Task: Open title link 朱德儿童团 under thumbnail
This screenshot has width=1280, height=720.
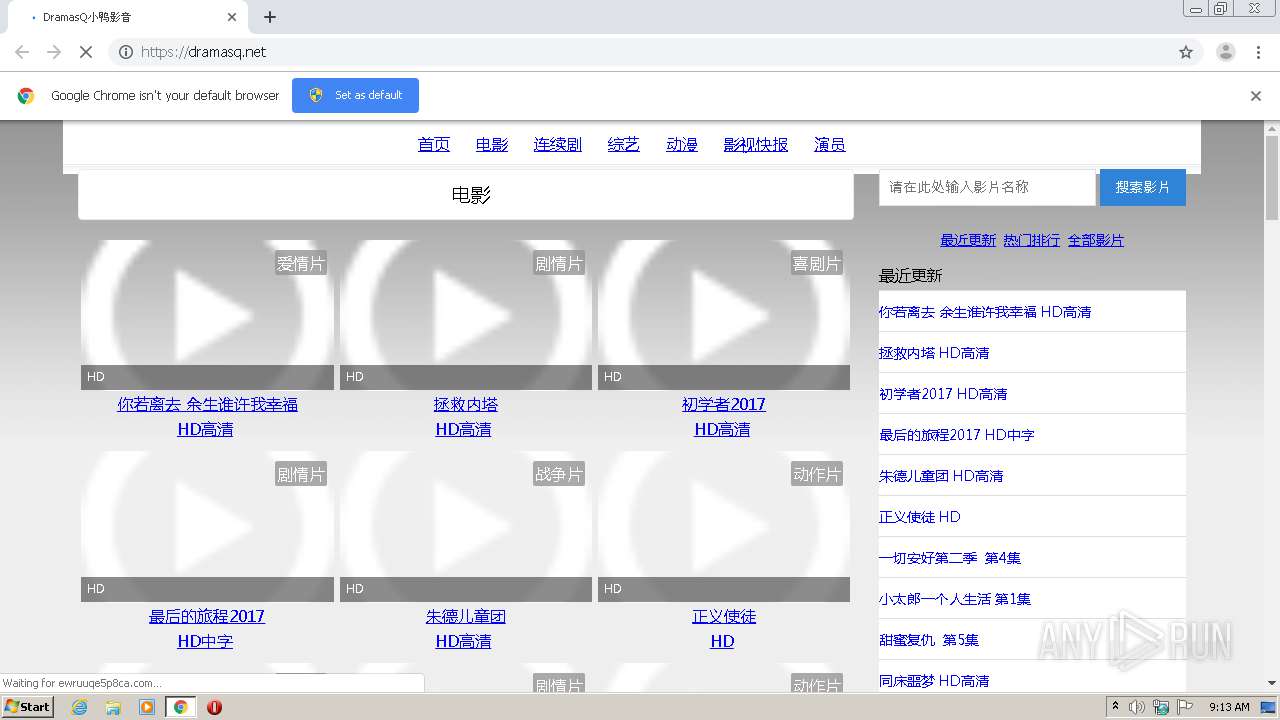Action: click(x=466, y=616)
